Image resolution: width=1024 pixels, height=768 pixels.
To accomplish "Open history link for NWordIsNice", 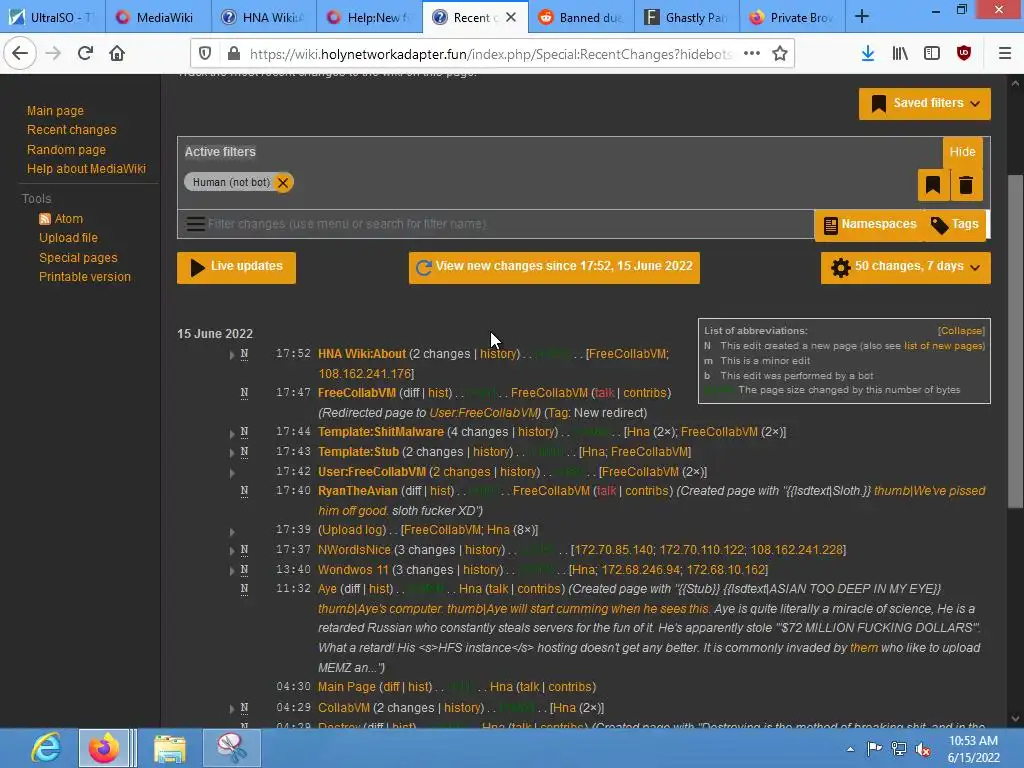I will coord(483,550).
